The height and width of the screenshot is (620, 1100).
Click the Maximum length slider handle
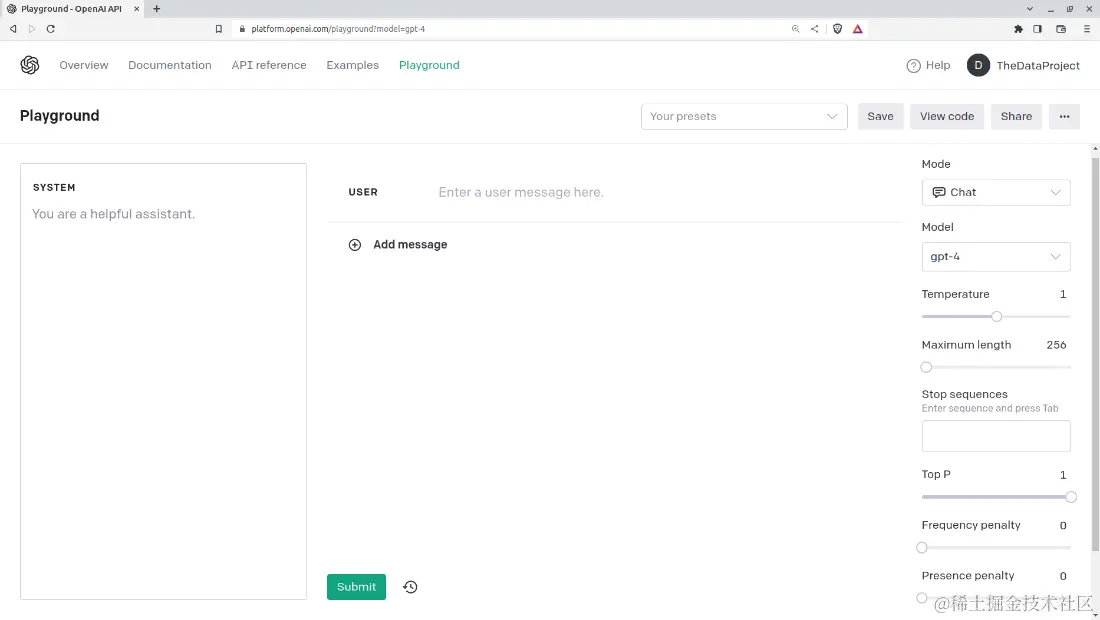click(x=926, y=368)
